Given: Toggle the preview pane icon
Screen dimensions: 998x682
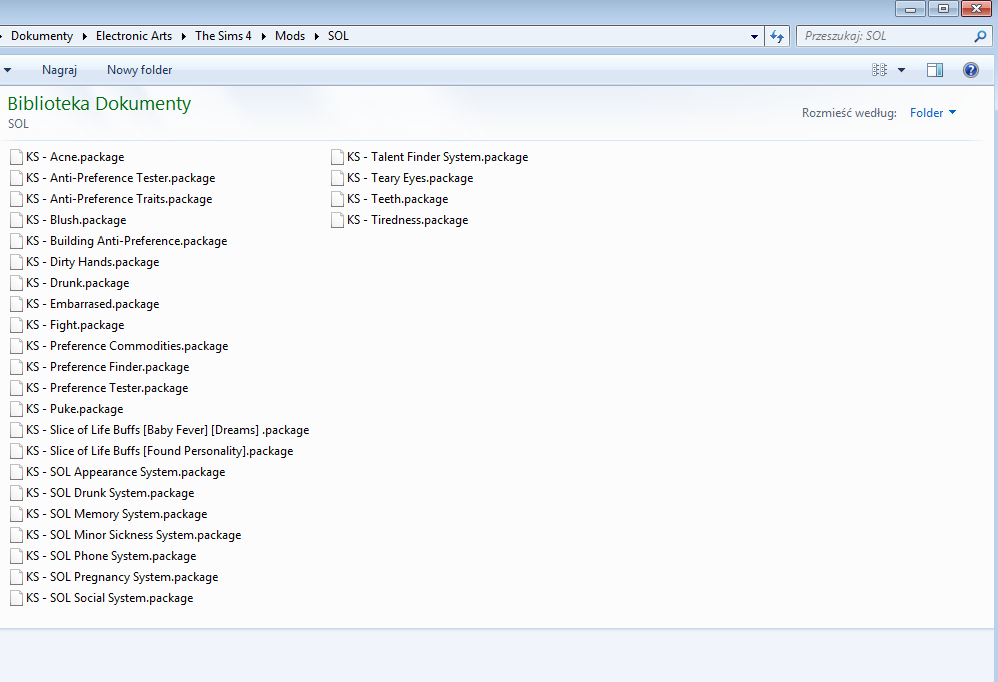Looking at the screenshot, I should point(935,70).
